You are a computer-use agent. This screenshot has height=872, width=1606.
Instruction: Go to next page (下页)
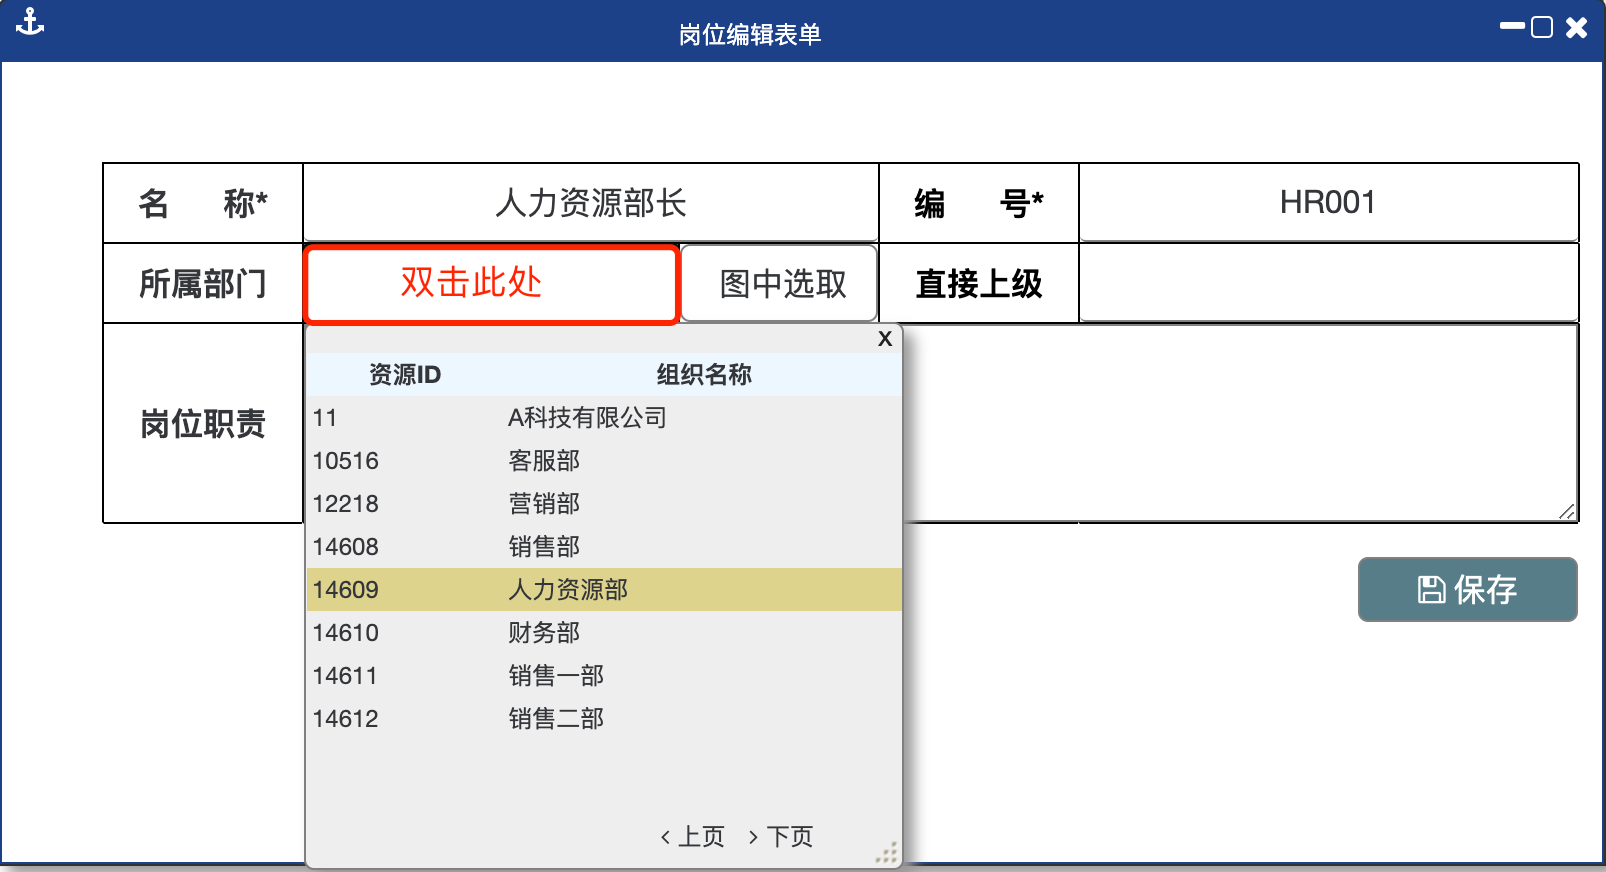point(781,836)
